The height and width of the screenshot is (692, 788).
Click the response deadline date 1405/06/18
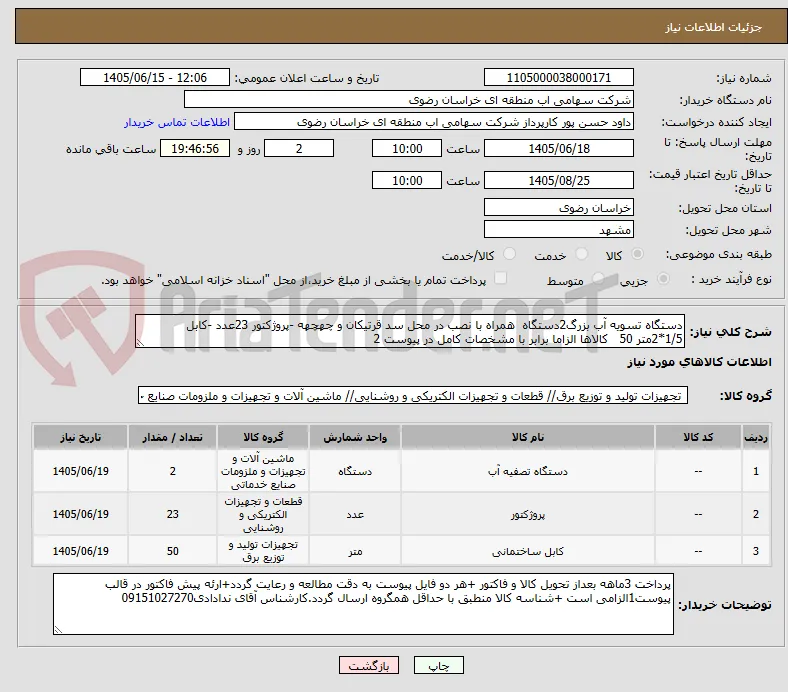[x=558, y=148]
